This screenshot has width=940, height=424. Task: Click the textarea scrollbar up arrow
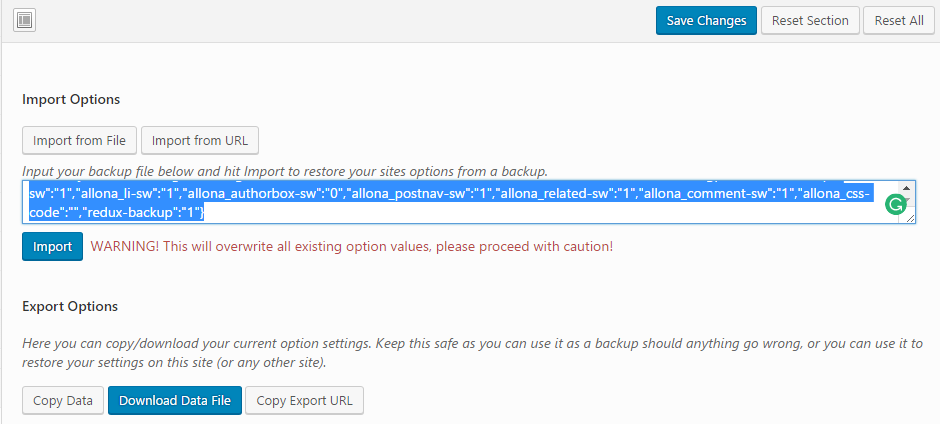(x=908, y=188)
